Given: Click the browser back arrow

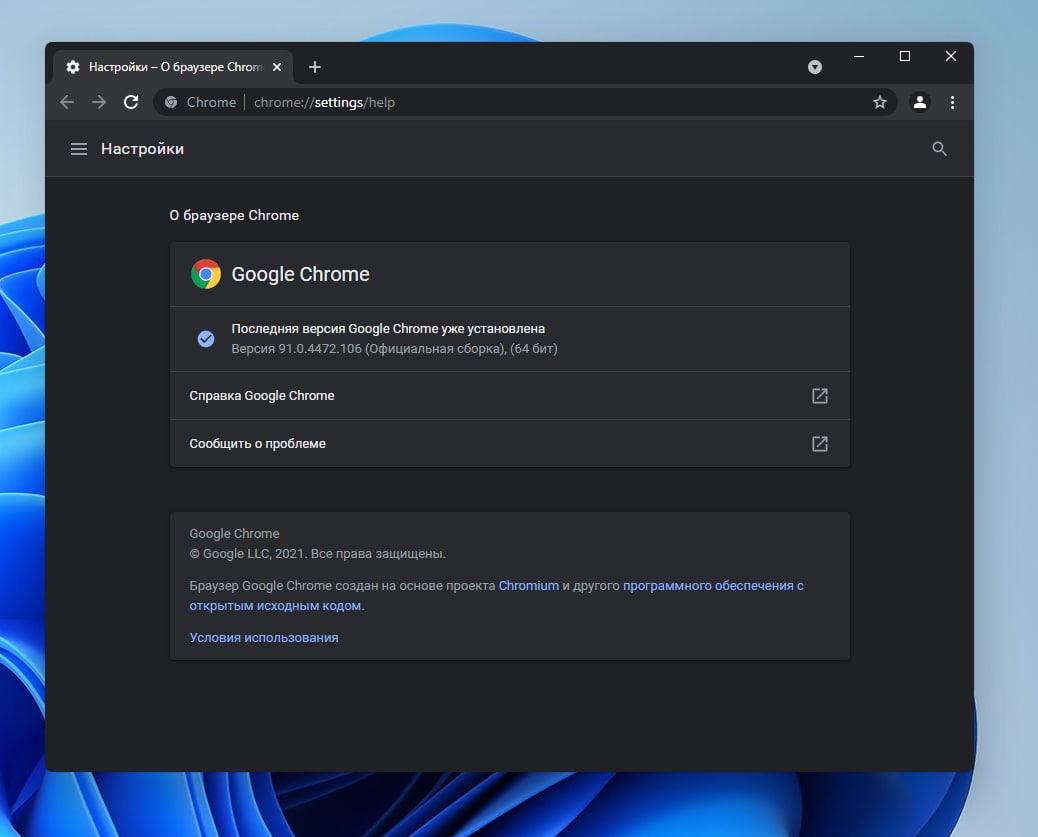Looking at the screenshot, I should 67,102.
